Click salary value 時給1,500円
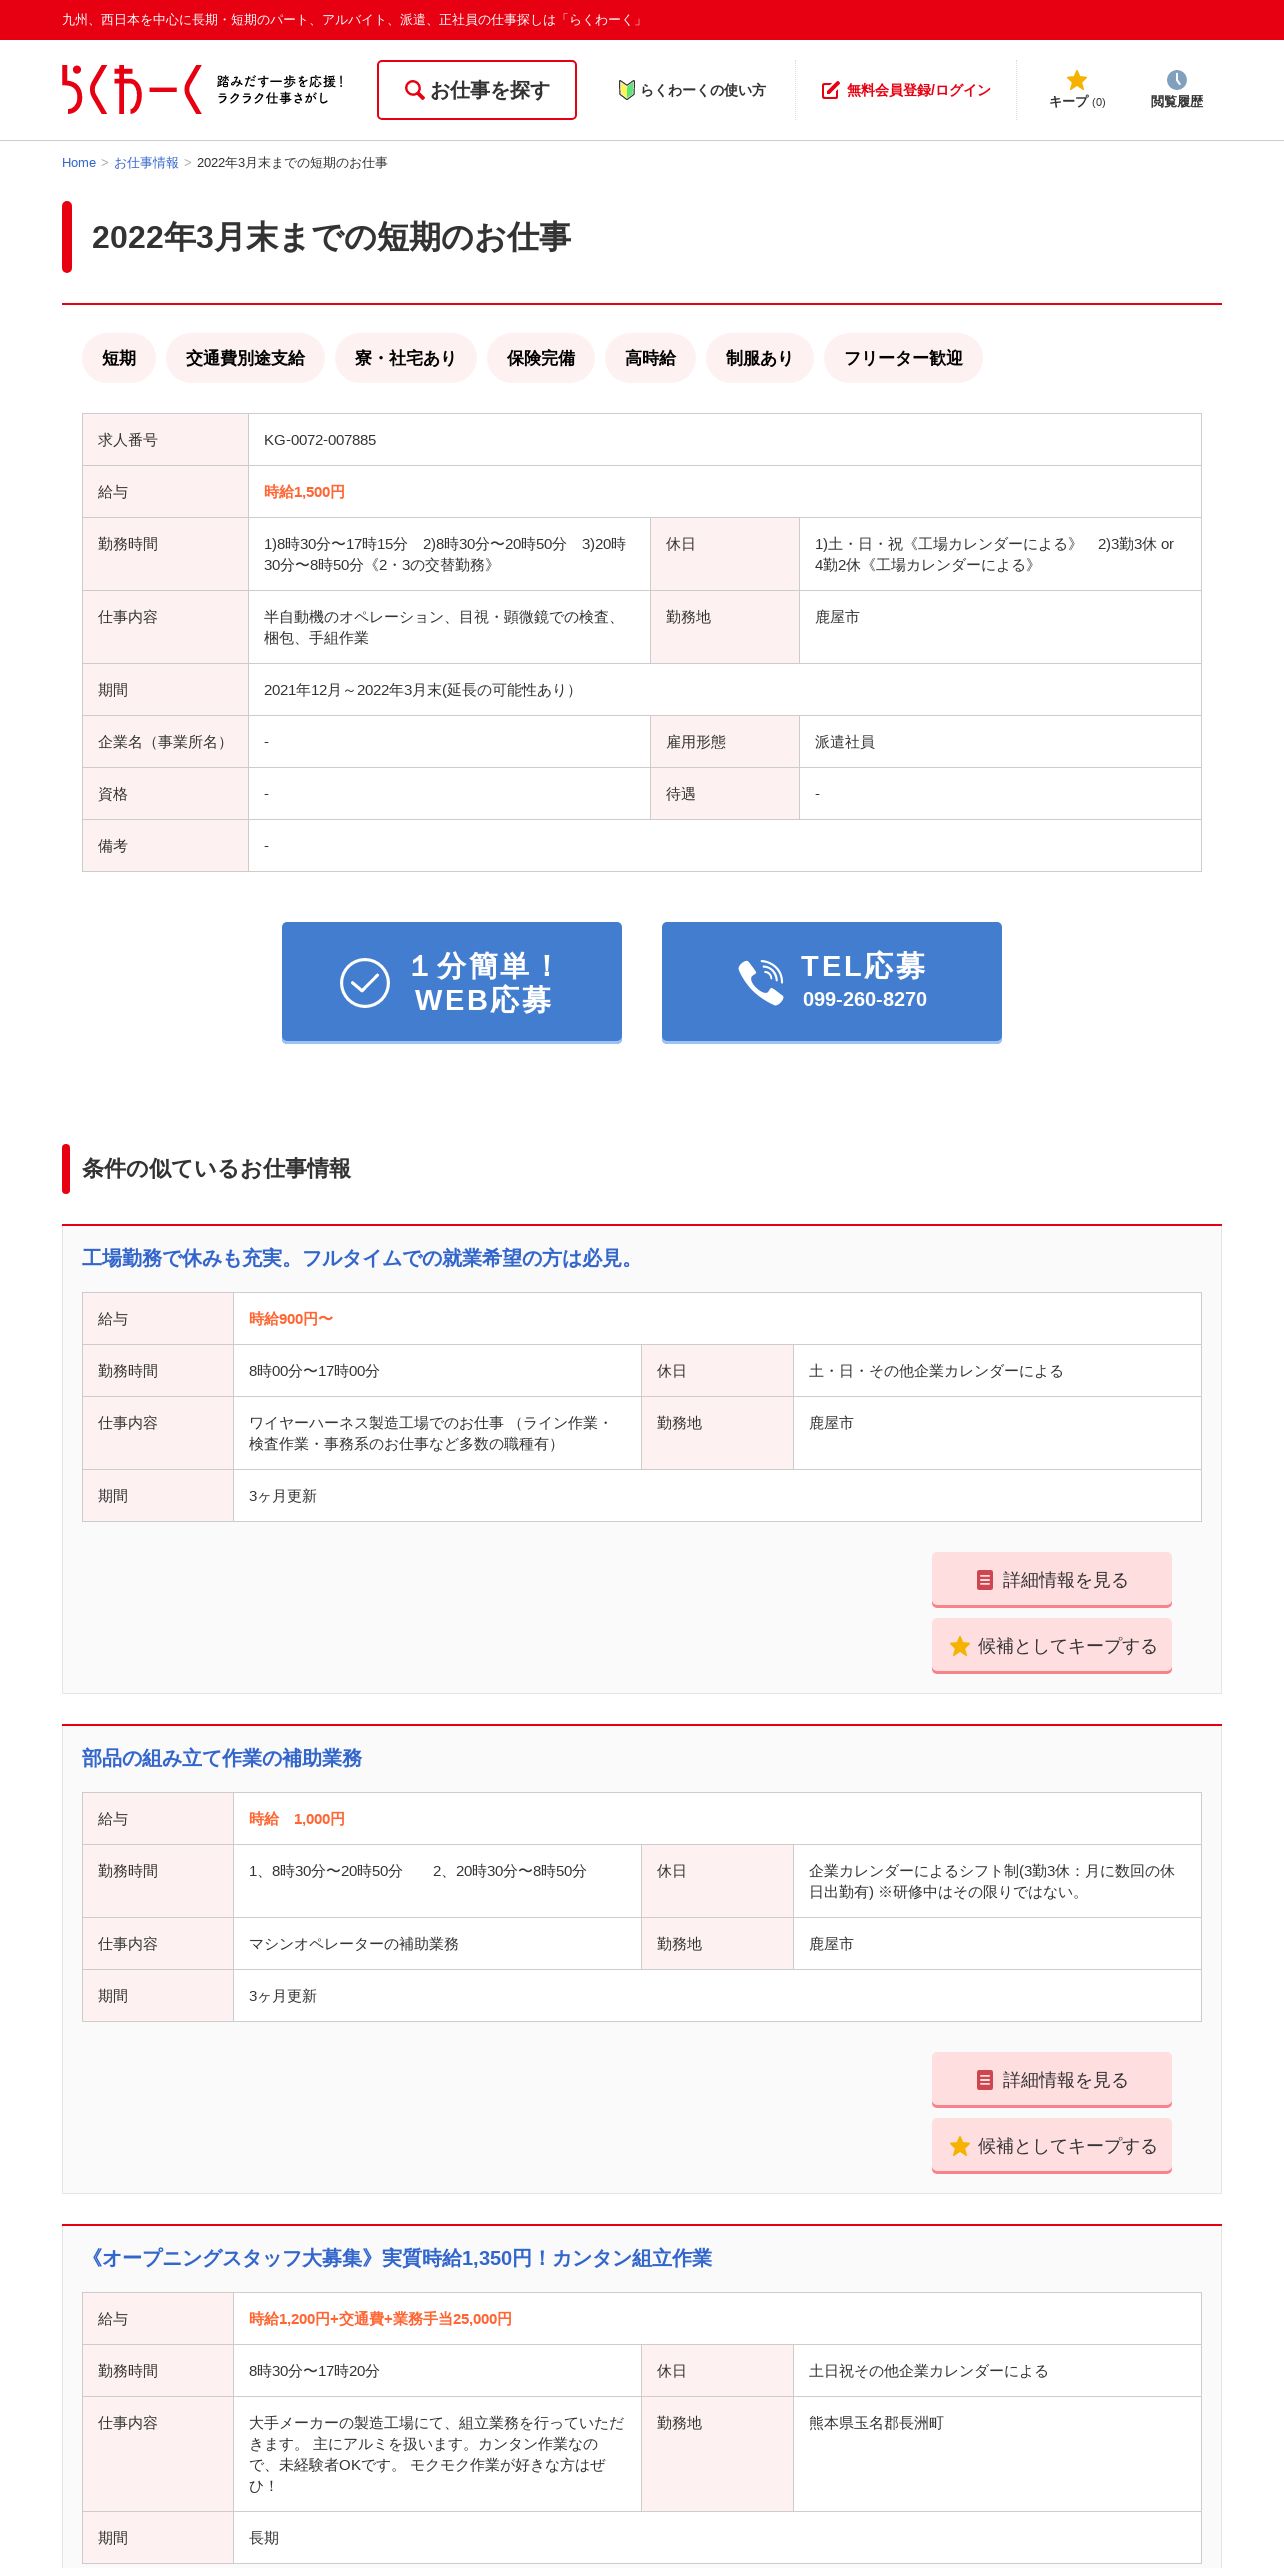 304,492
